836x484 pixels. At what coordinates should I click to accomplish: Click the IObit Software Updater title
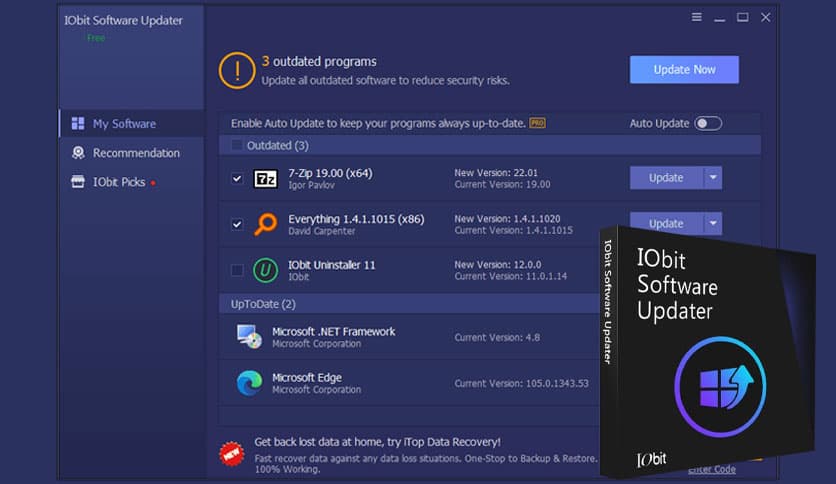click(123, 20)
